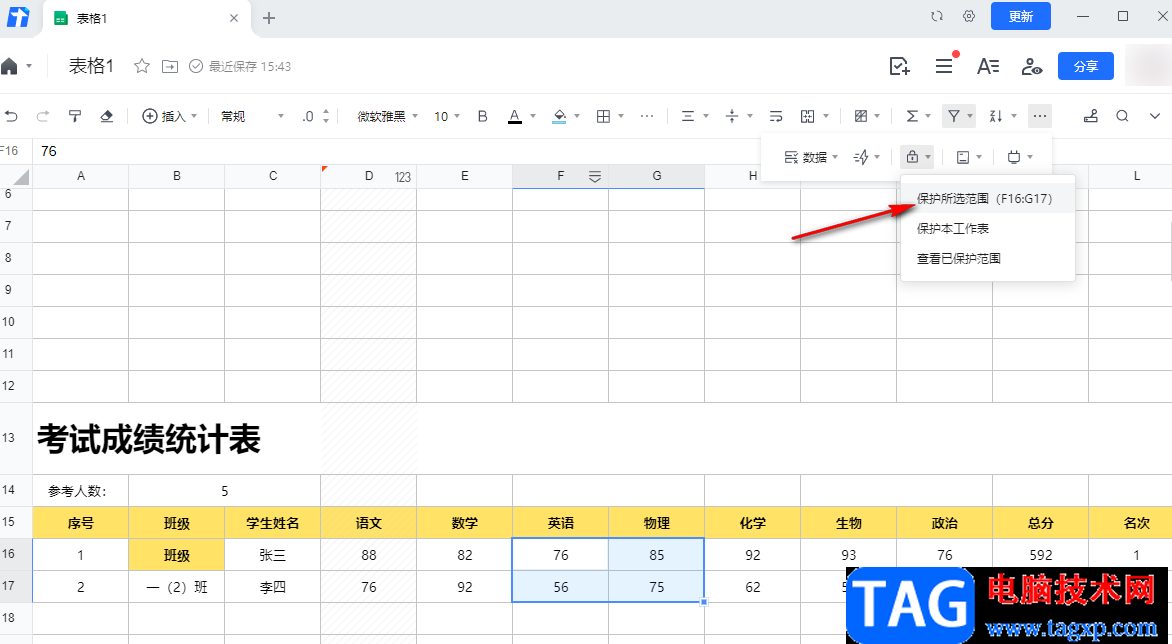Image resolution: width=1172 pixels, height=644 pixels.
Task: Click the collaborator permissions icon
Action: point(1032,66)
